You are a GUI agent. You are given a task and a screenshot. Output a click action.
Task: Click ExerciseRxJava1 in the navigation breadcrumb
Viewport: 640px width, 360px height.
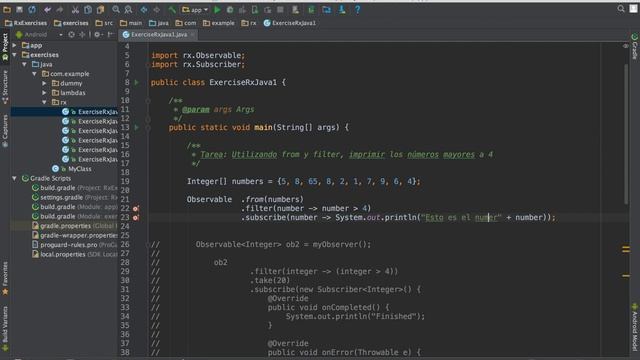(290, 23)
